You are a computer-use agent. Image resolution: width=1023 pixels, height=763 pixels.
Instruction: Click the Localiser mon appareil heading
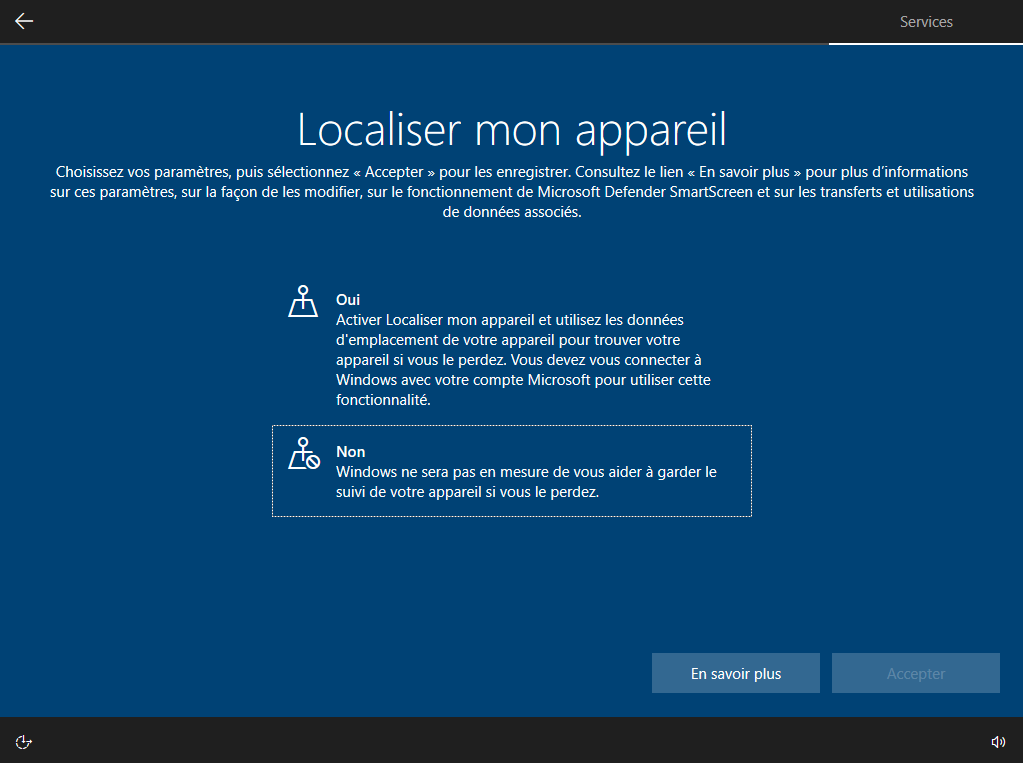click(512, 130)
